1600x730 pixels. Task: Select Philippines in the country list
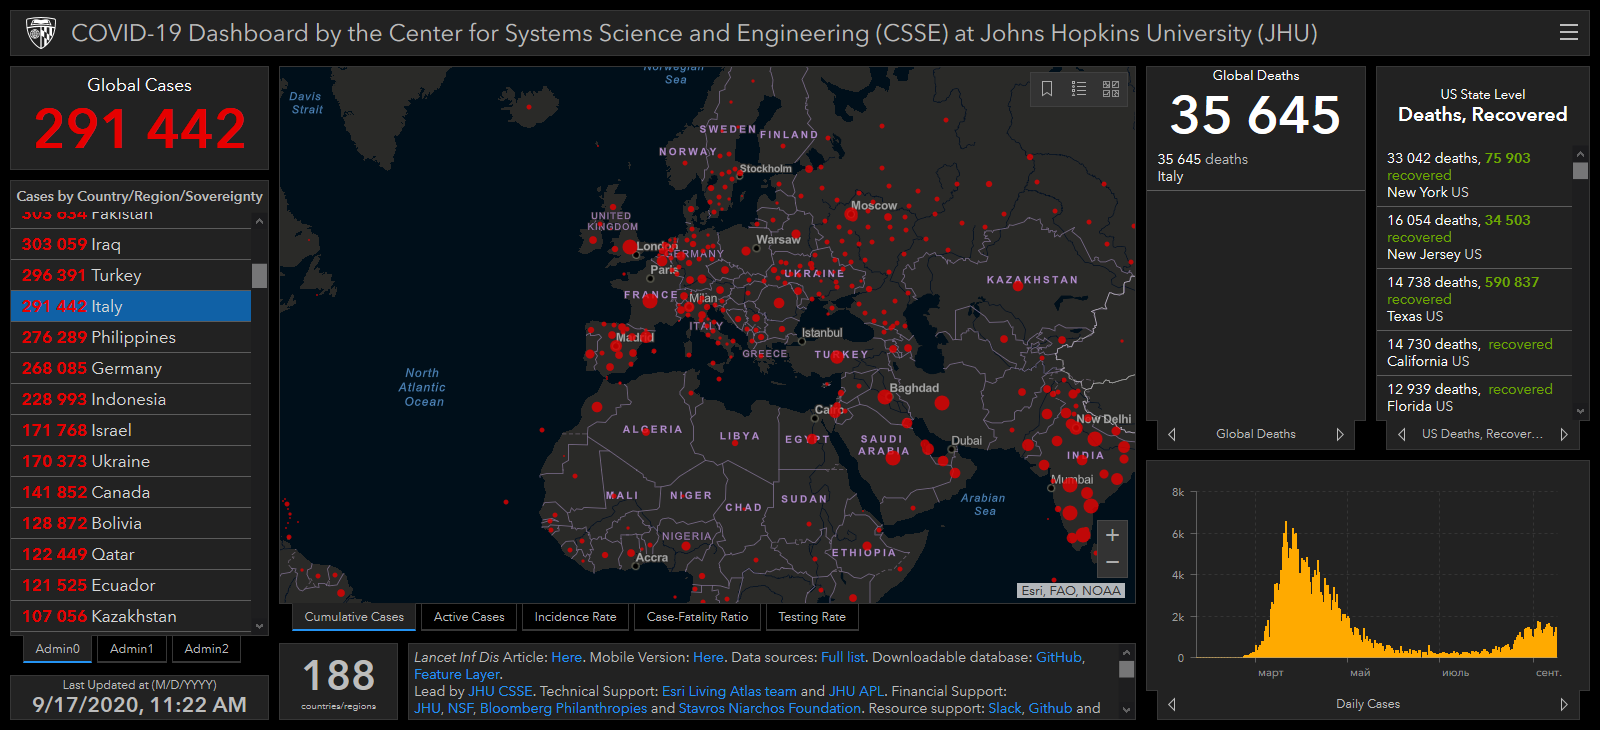(131, 337)
